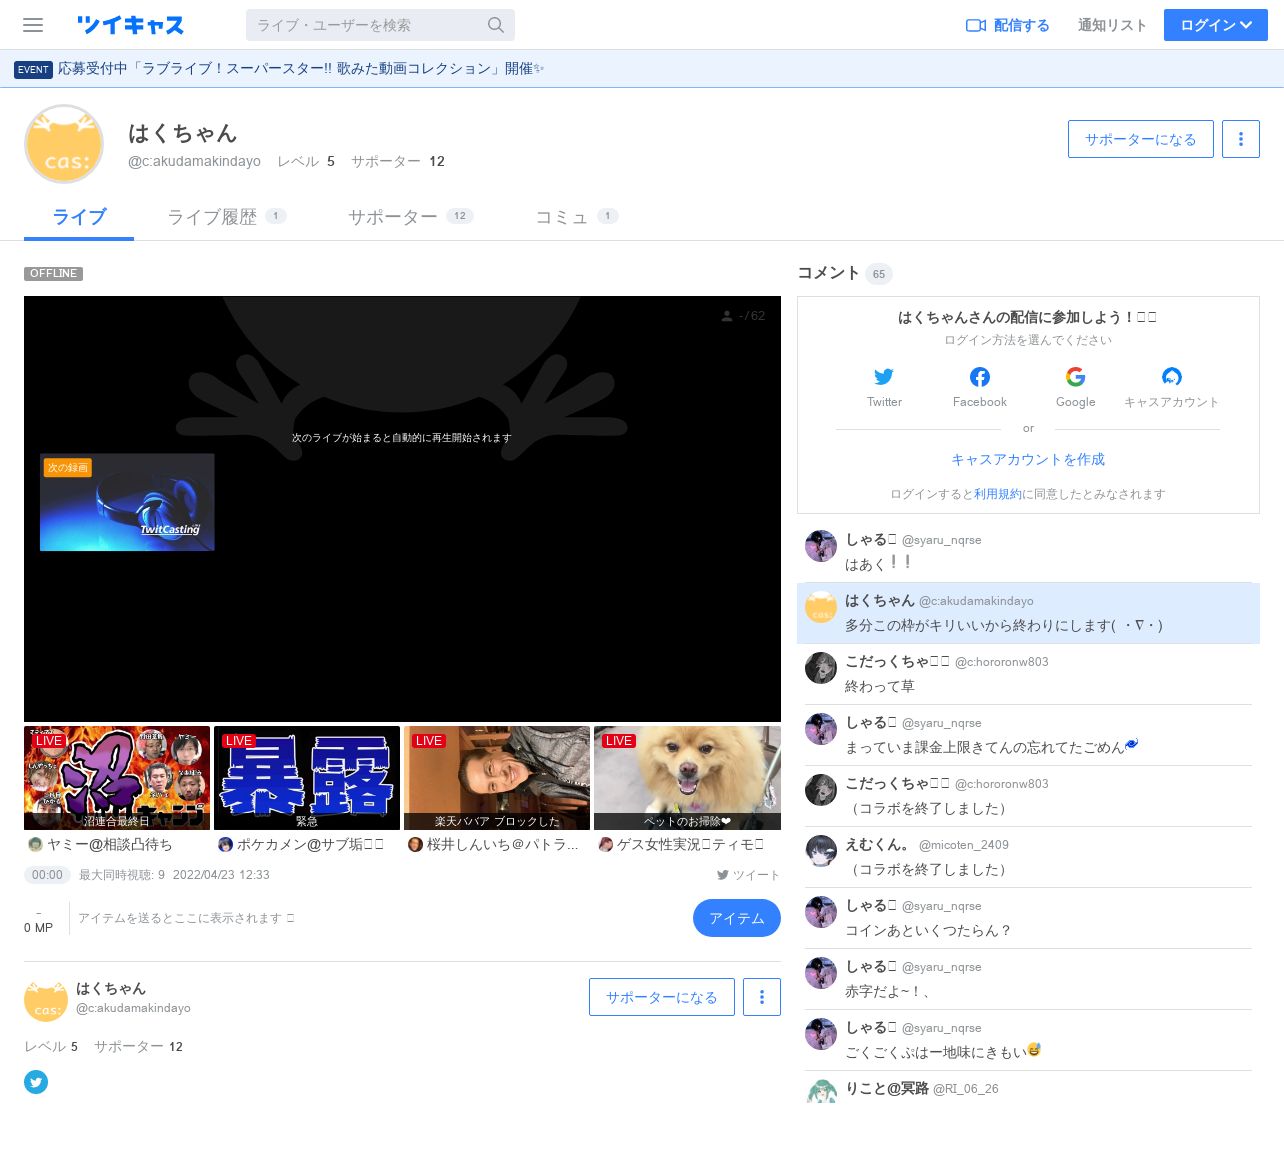Click the 通知リスト link
This screenshot has width=1284, height=1167.
(x=1112, y=25)
